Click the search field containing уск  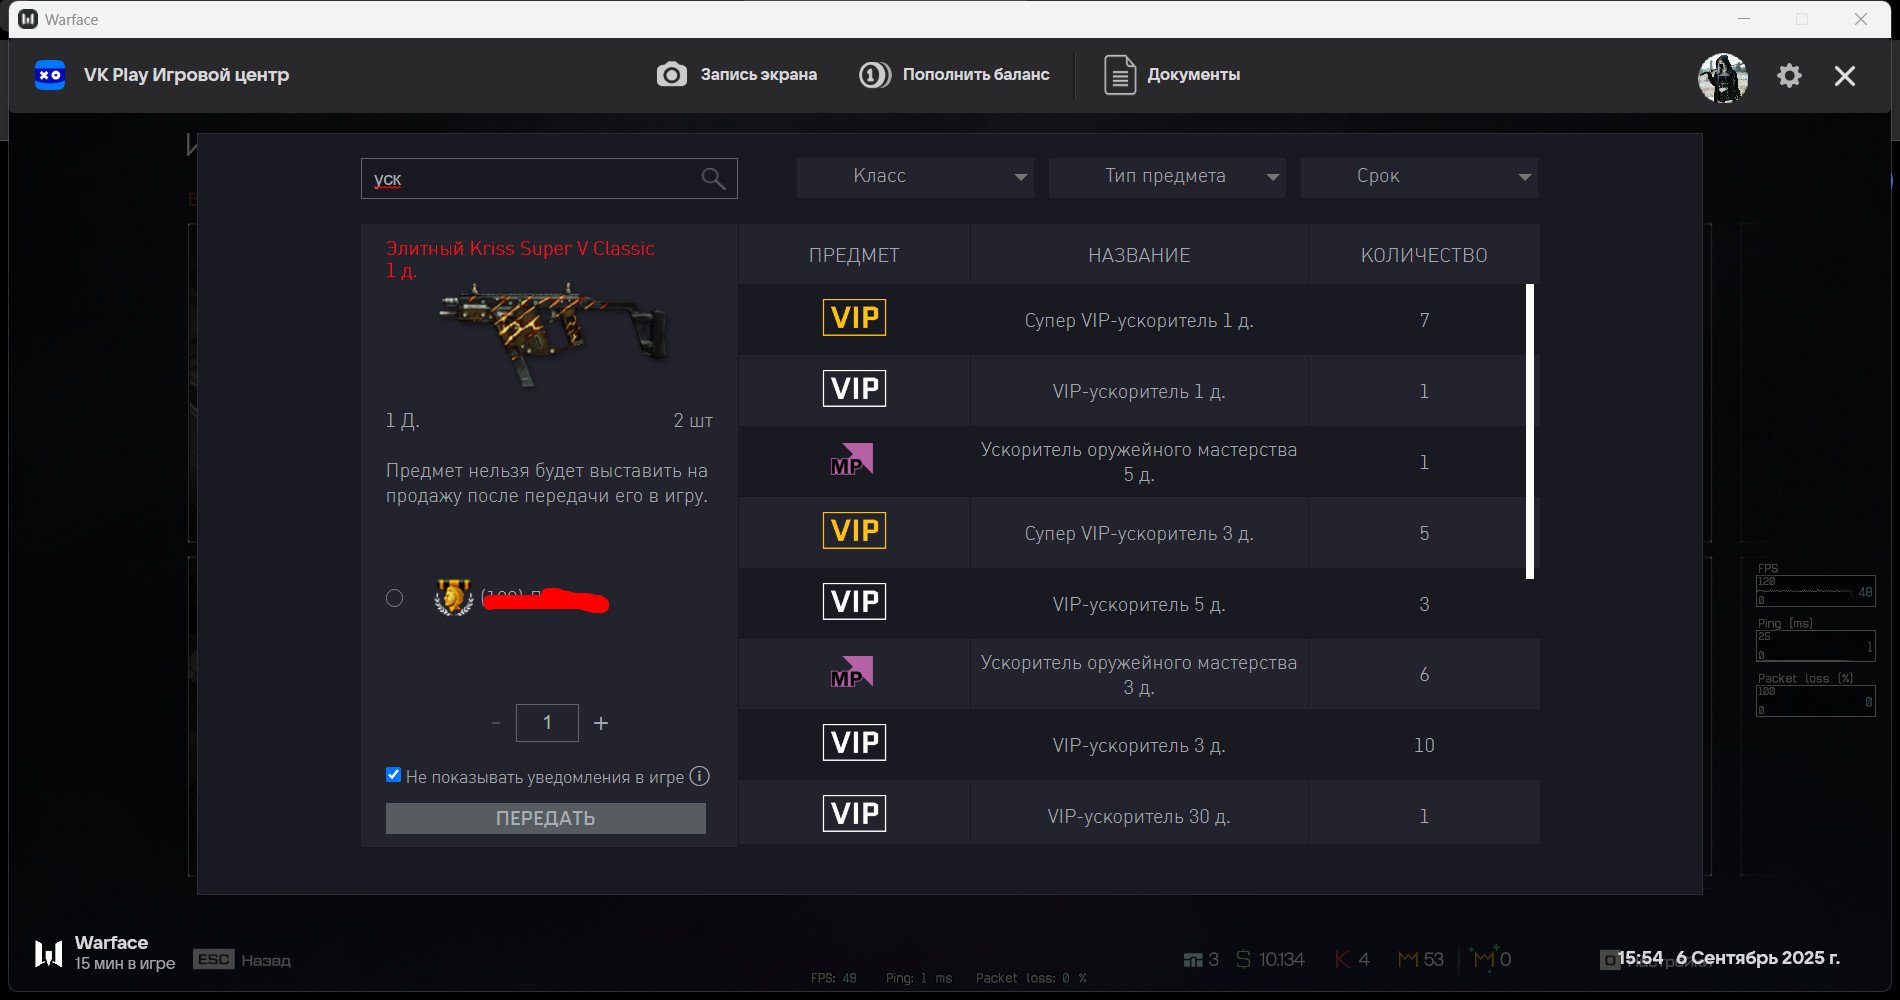(x=549, y=179)
